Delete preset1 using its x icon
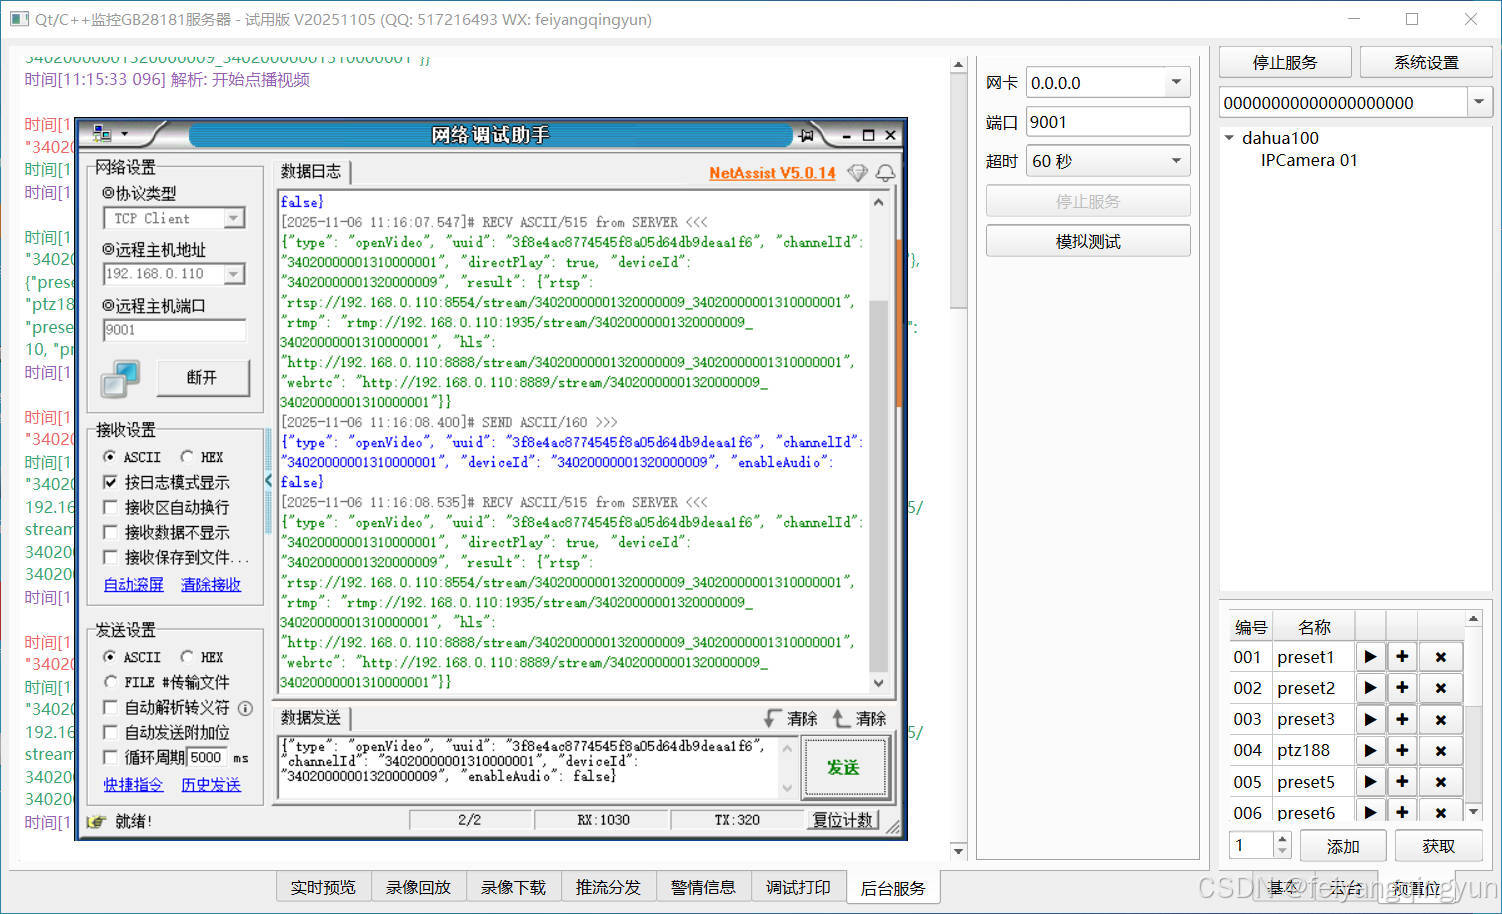 tap(1440, 657)
